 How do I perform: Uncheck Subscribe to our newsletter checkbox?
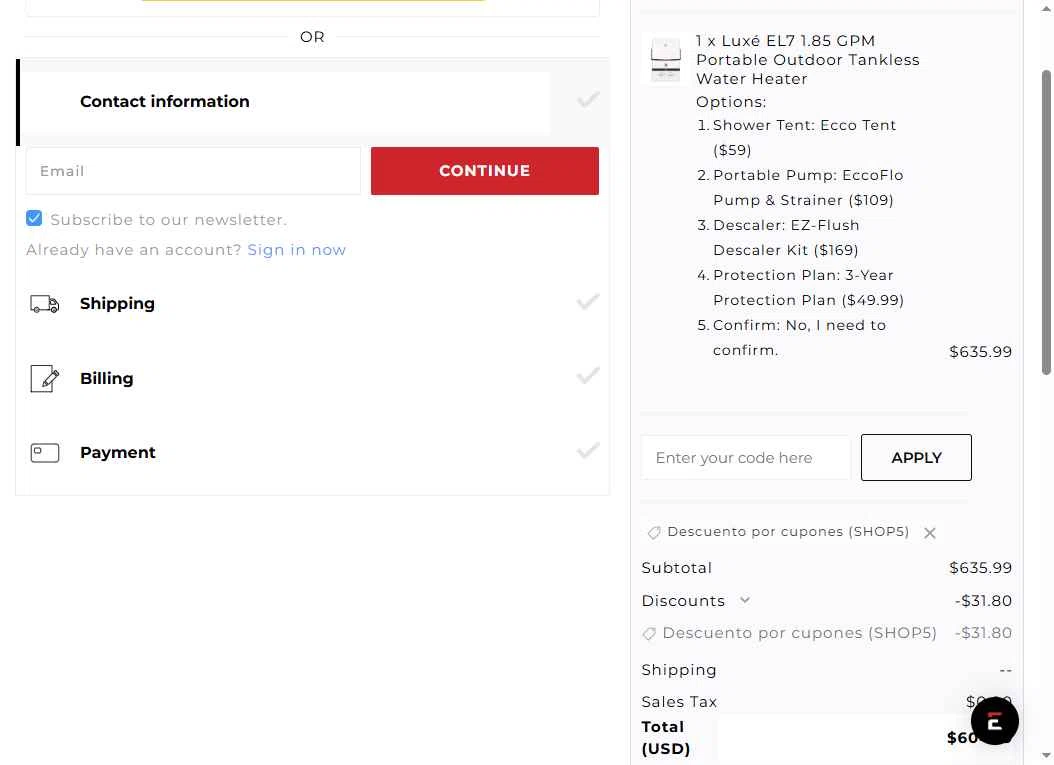click(x=34, y=218)
